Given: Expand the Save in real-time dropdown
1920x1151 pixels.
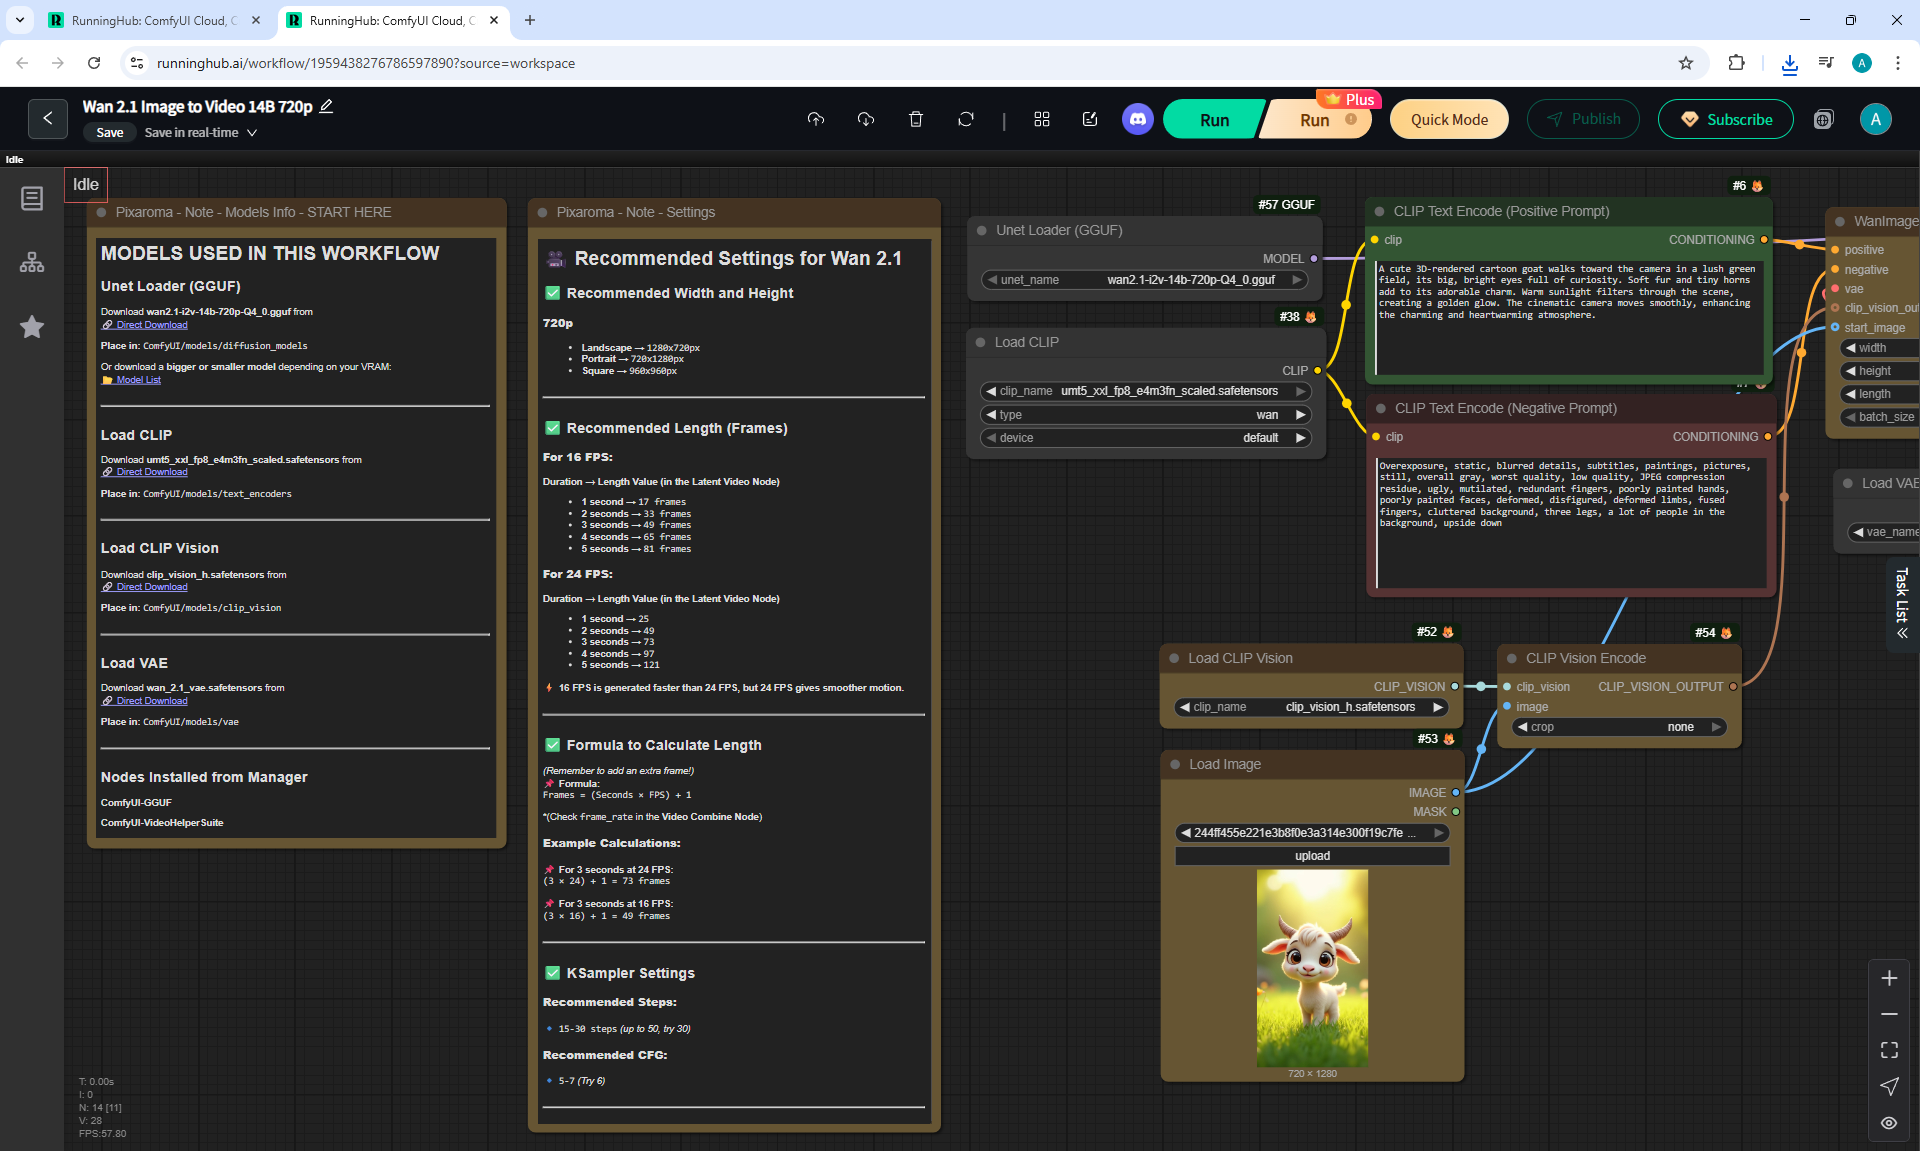Looking at the screenshot, I should [252, 133].
